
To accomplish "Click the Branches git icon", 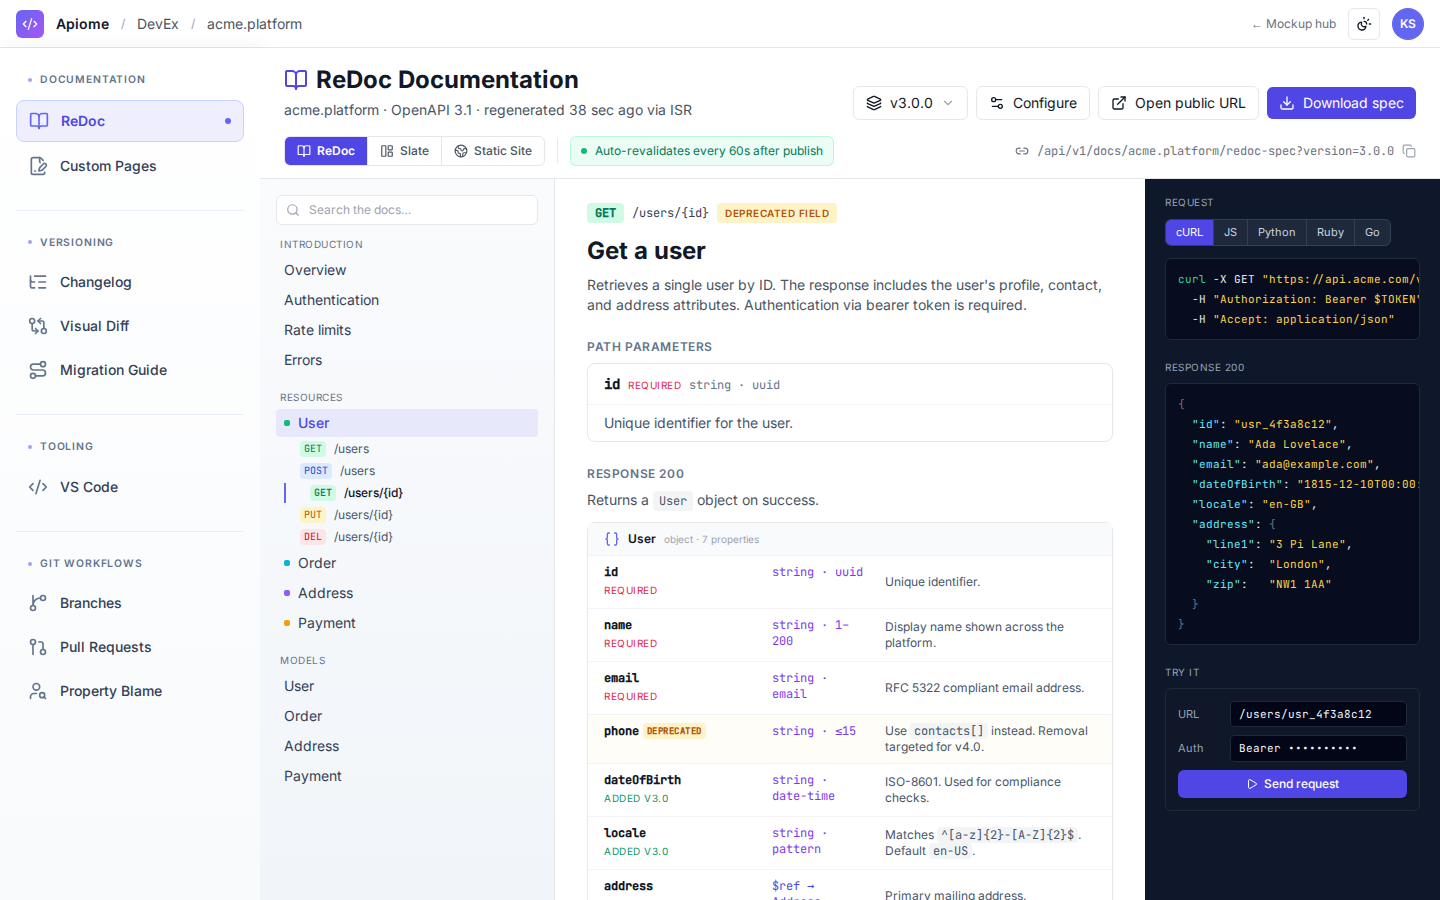I will click(38, 603).
